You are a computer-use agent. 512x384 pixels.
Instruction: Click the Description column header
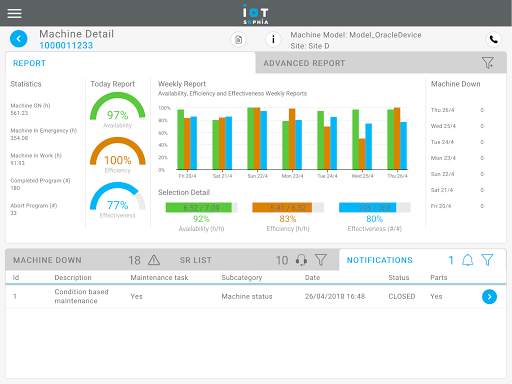pos(73,277)
